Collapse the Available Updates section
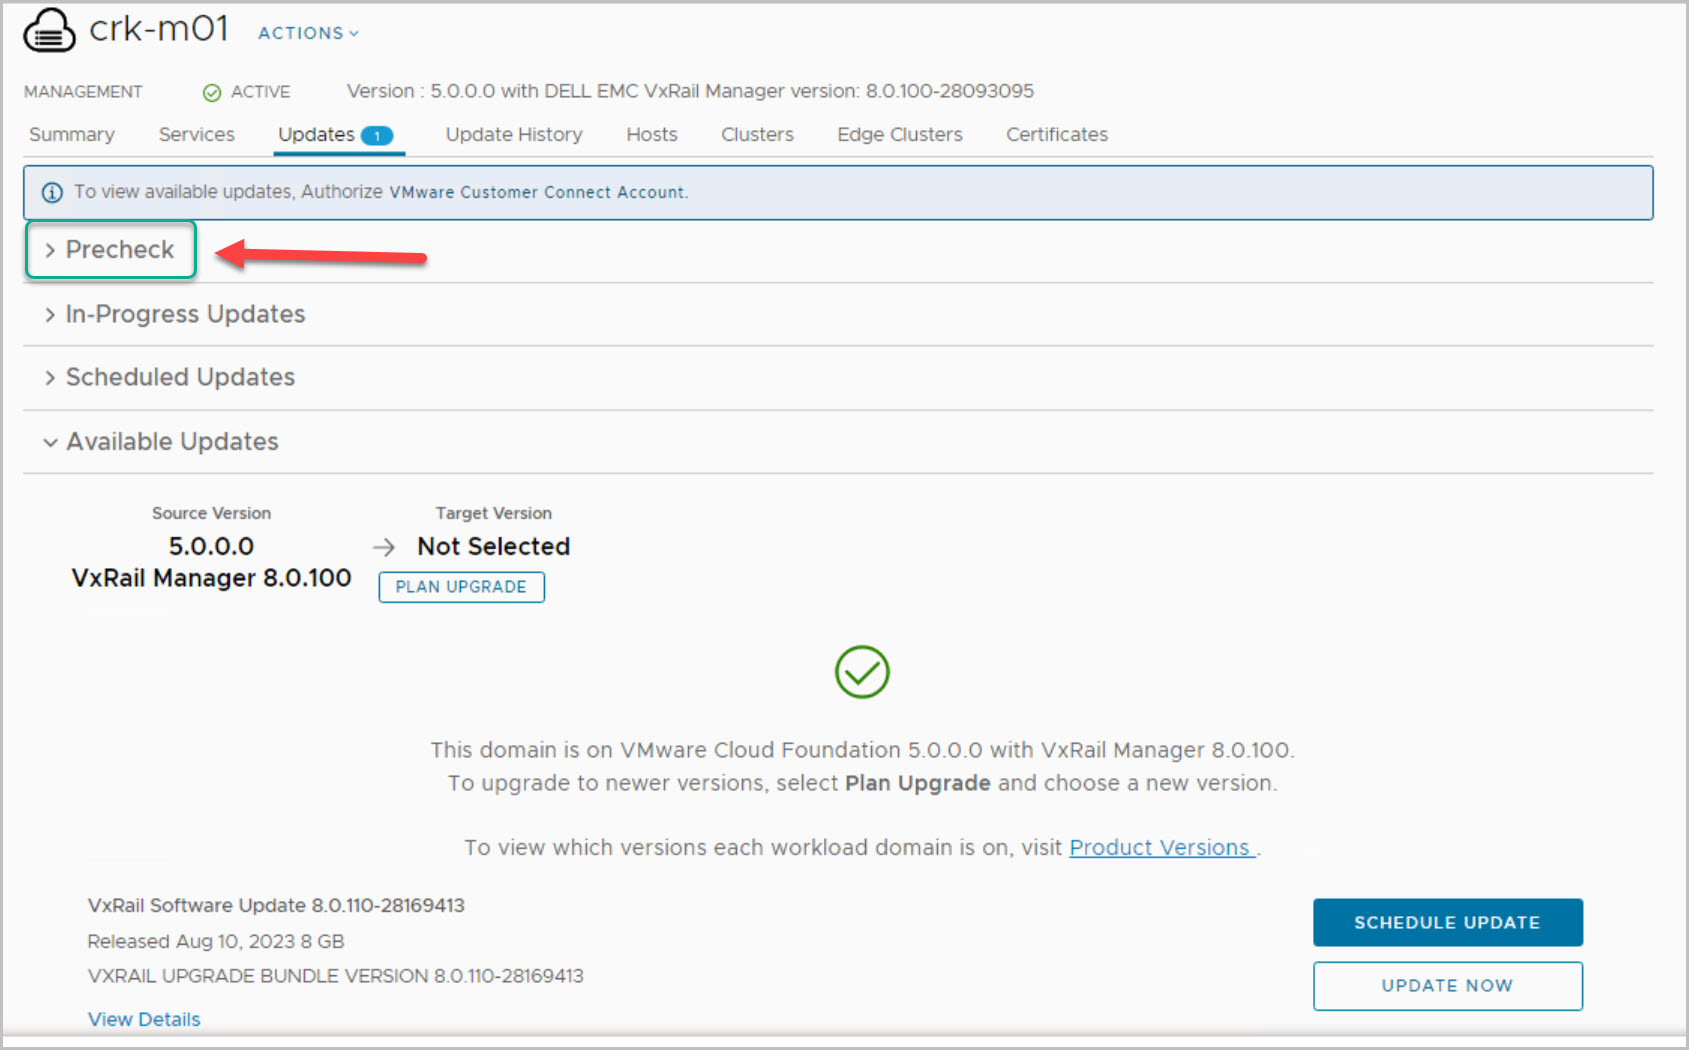1689x1050 pixels. pos(162,441)
